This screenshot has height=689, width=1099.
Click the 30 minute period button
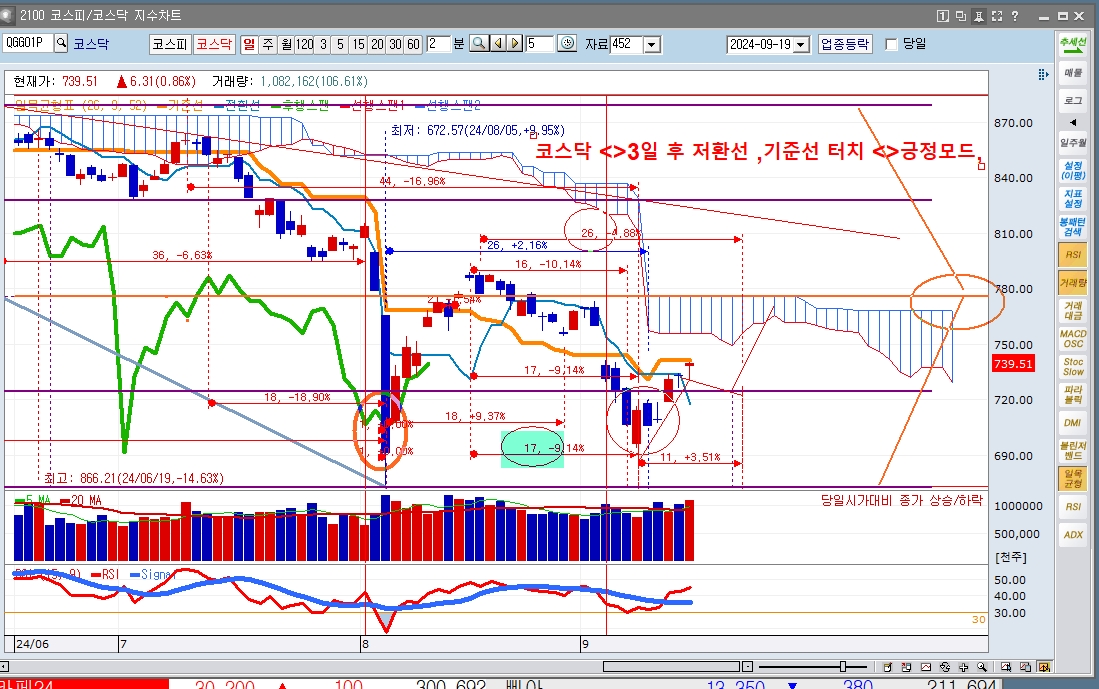[x=395, y=43]
